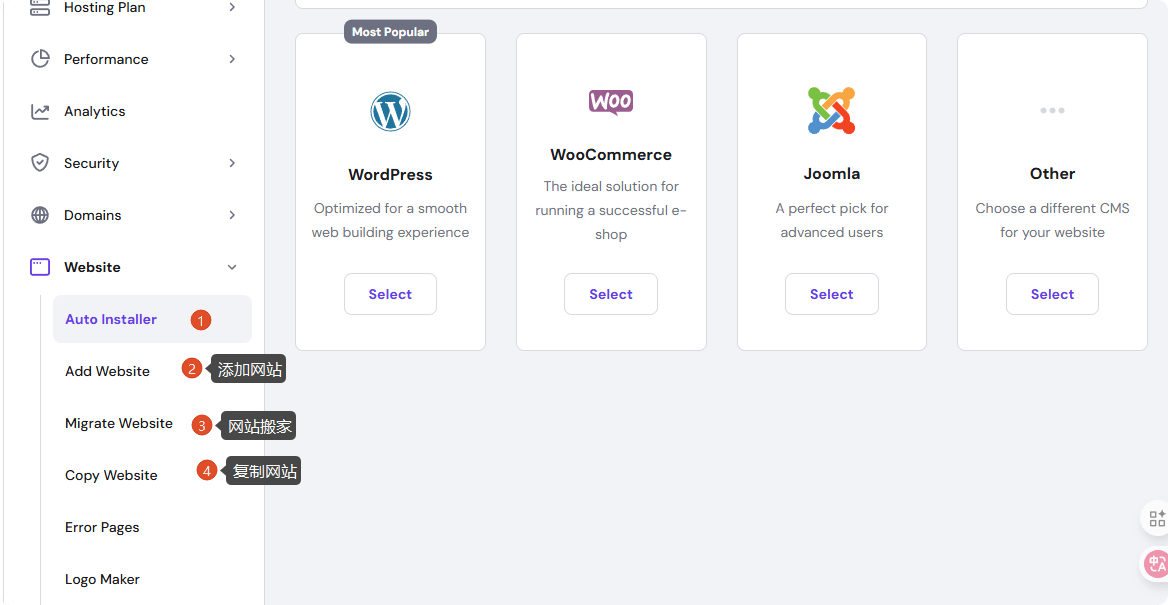Viewport: 1168px width, 605px height.
Task: Click the three-dots Other CMS icon
Action: tap(1052, 111)
